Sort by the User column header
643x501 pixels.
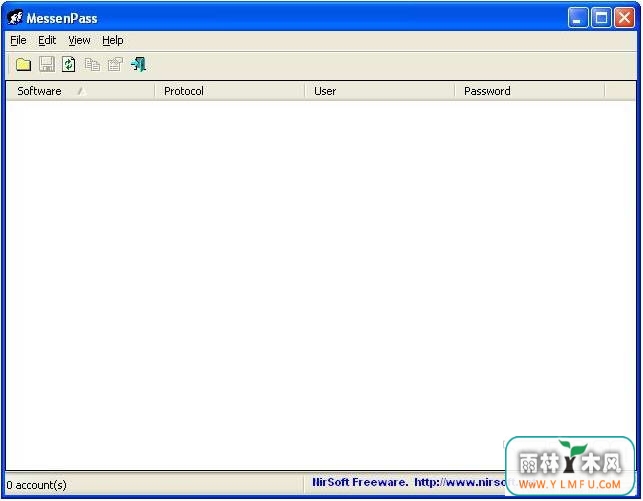380,91
